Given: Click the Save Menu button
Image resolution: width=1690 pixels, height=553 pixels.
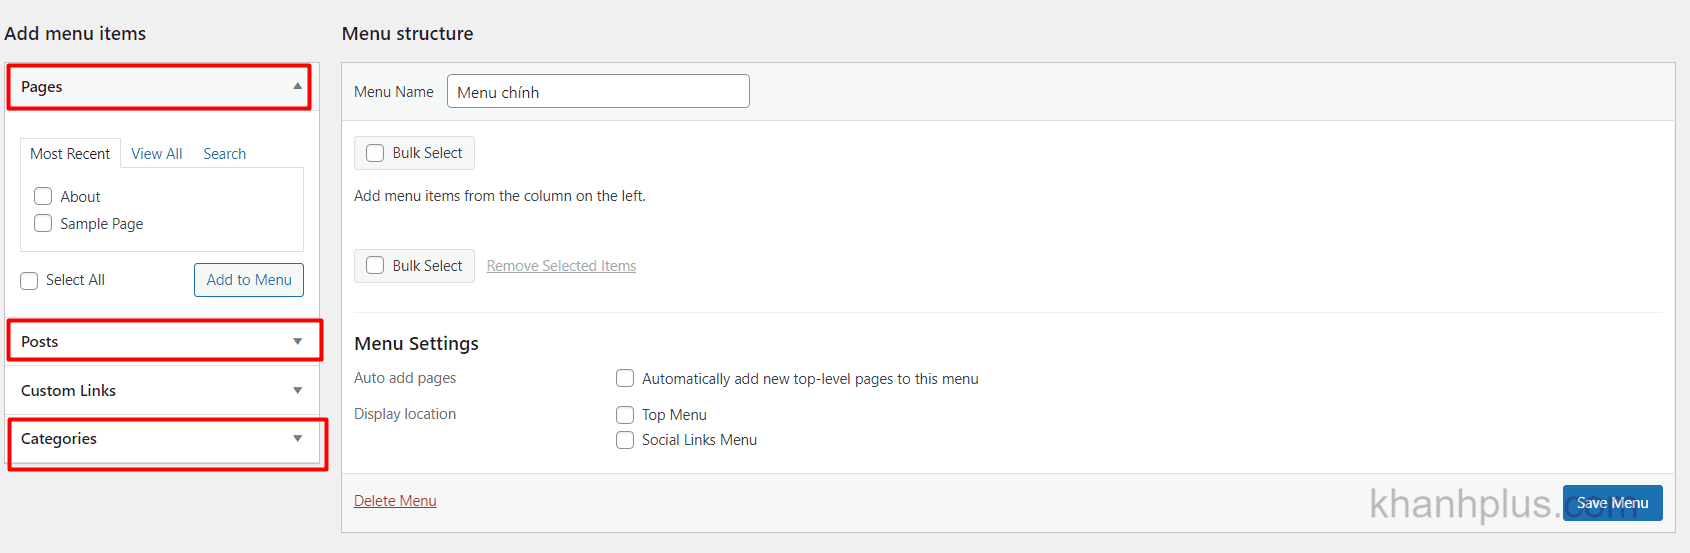Looking at the screenshot, I should tap(1613, 503).
